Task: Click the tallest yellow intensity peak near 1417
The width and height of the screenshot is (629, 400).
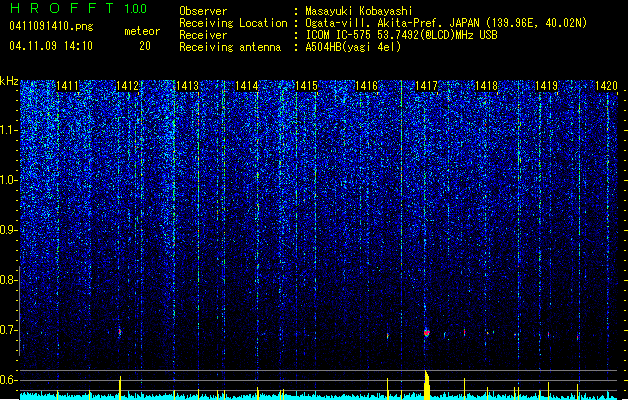Action: (427, 385)
